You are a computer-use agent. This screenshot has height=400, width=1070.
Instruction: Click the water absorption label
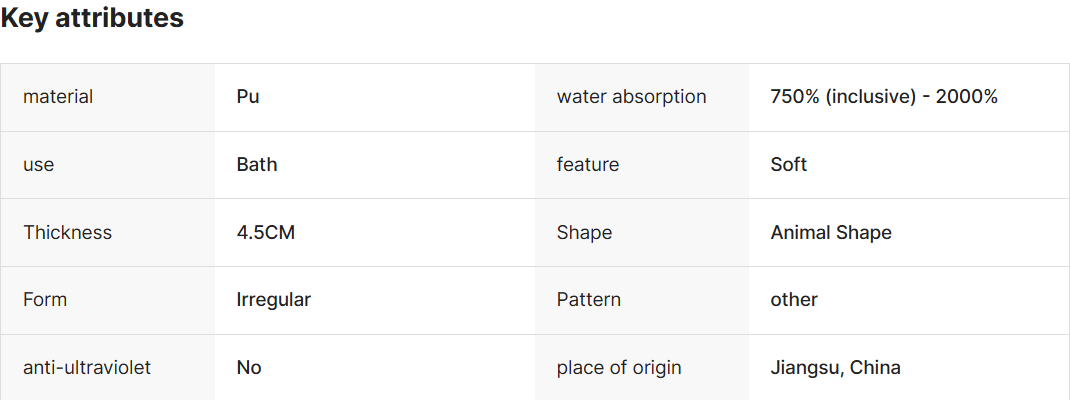click(631, 97)
